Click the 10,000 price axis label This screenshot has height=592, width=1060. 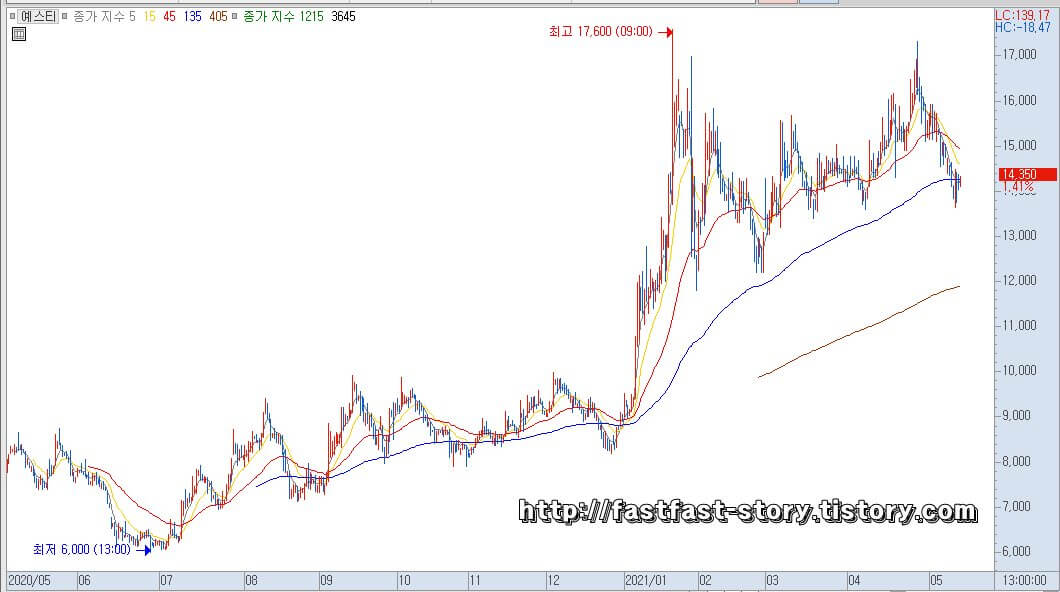(x=1019, y=370)
